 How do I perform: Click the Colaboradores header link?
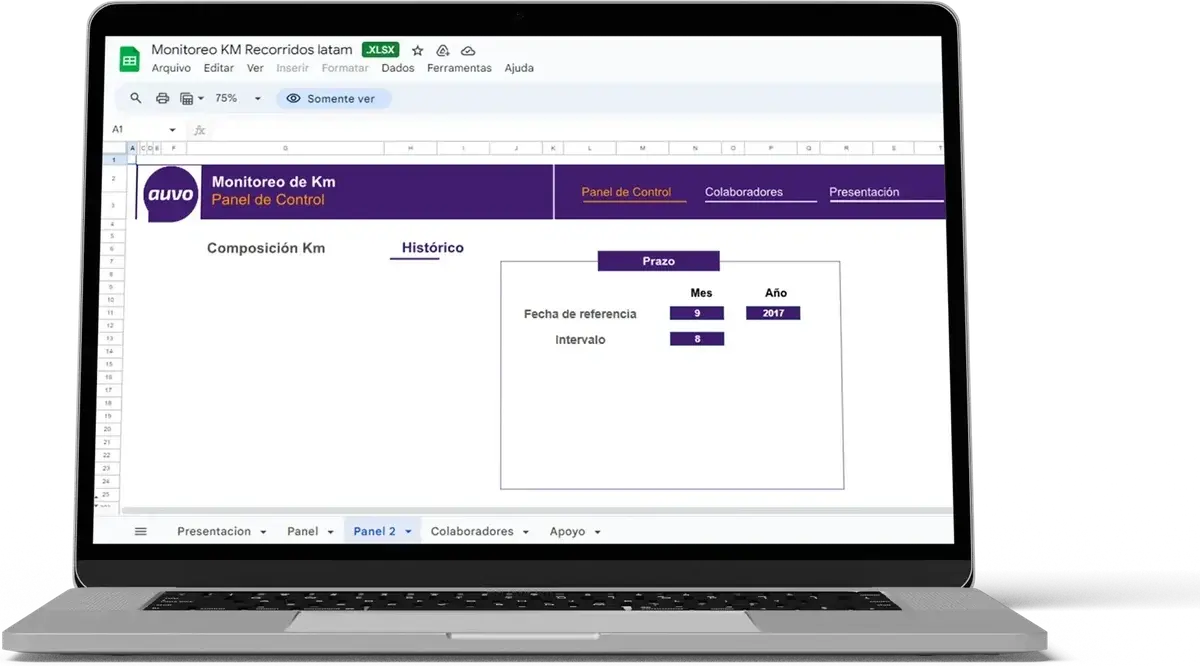point(744,192)
